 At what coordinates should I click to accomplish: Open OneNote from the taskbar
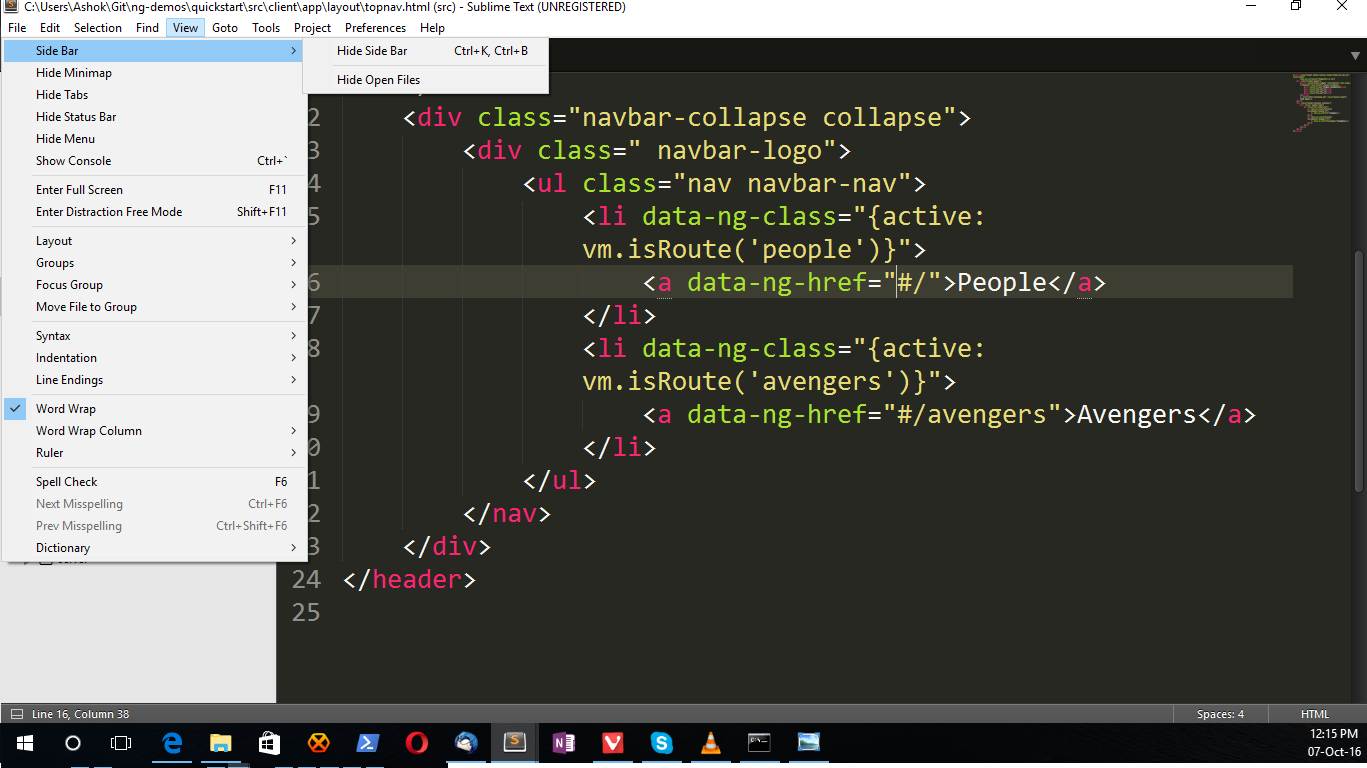(x=563, y=743)
